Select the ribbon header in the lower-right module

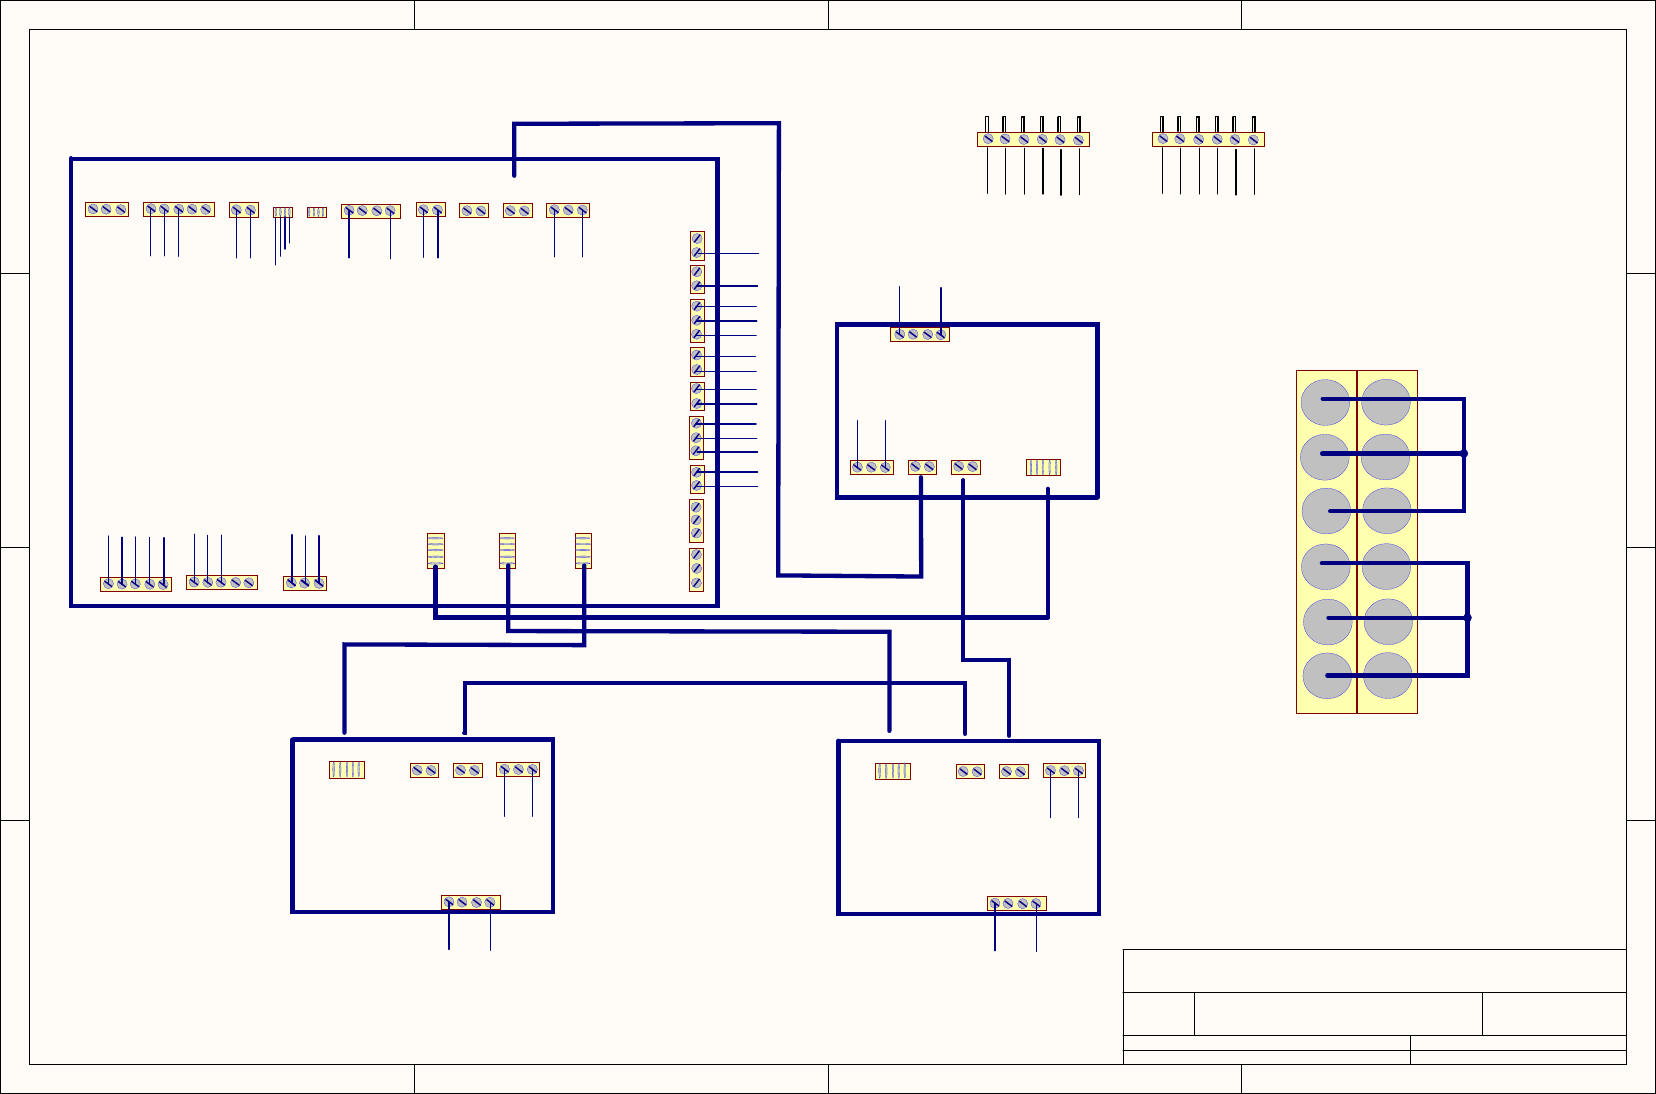click(x=893, y=771)
